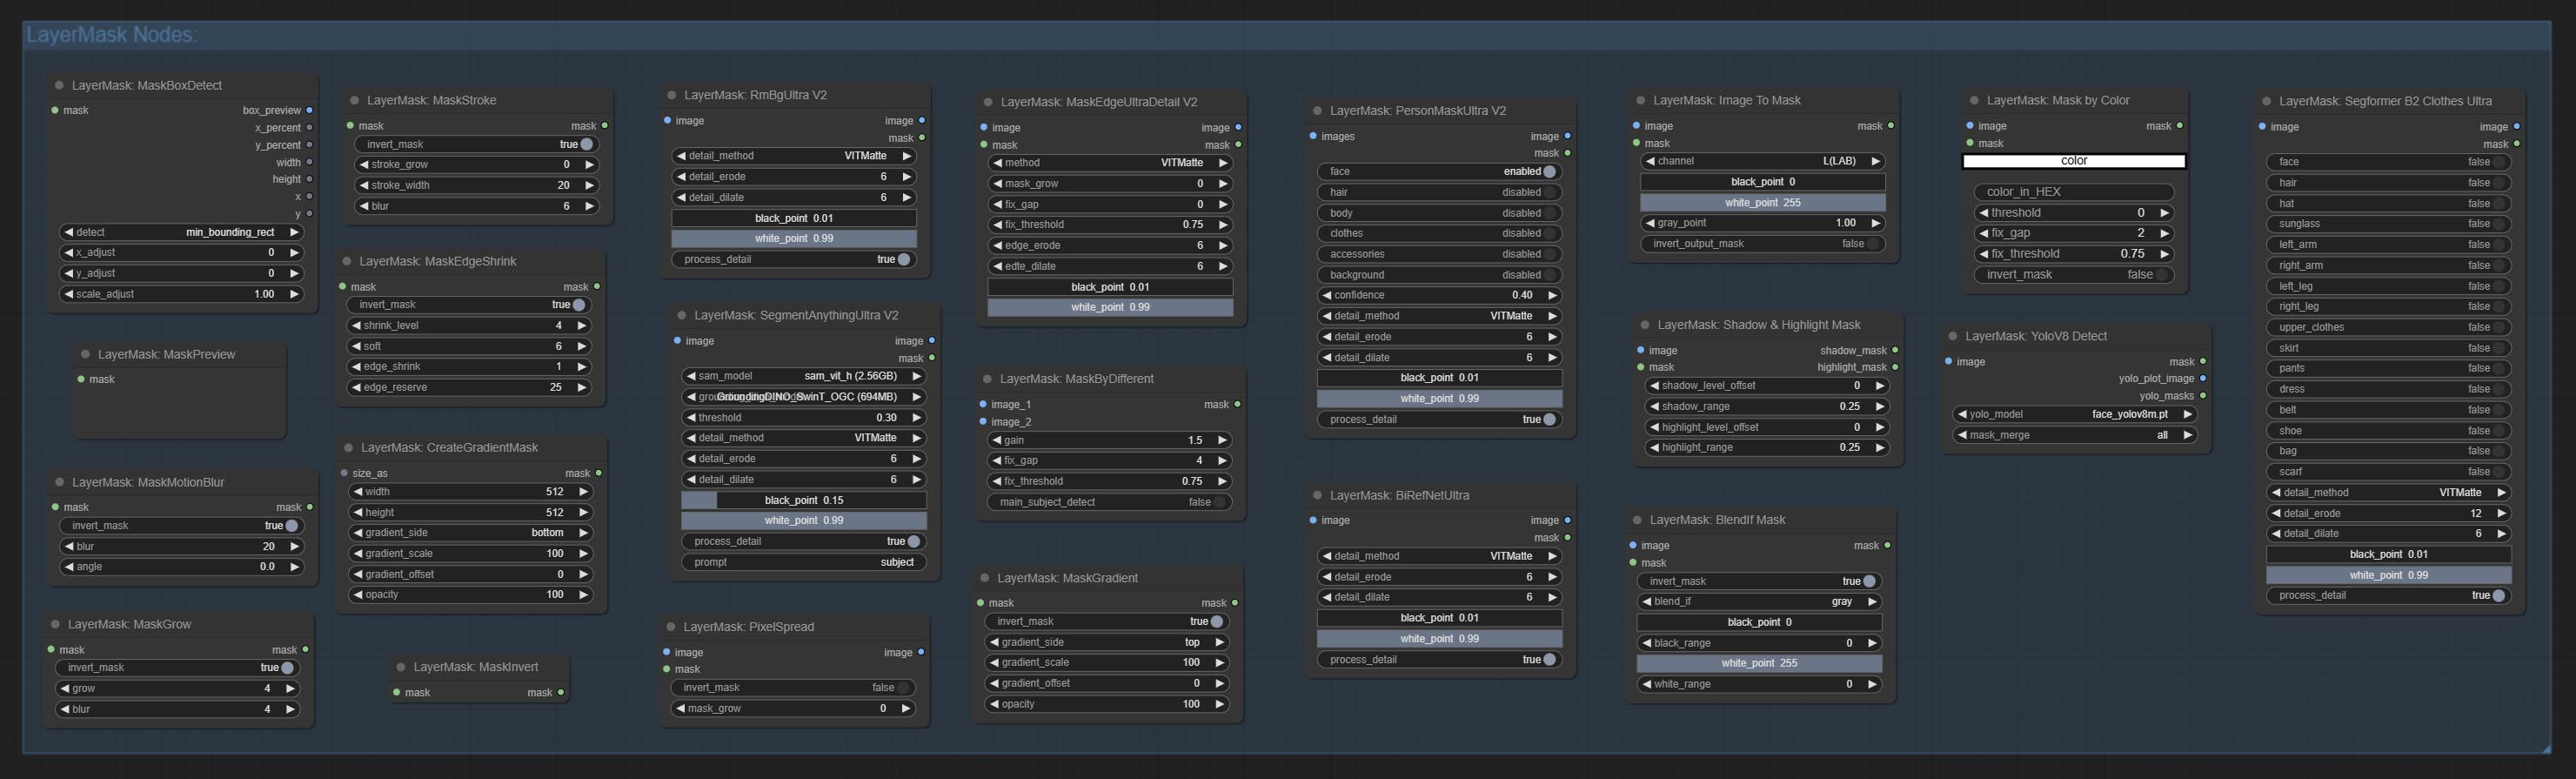Image resolution: width=2576 pixels, height=779 pixels.
Task: Open the sam_model dropdown in SegmentAnythingUltra V2
Action: (x=804, y=376)
